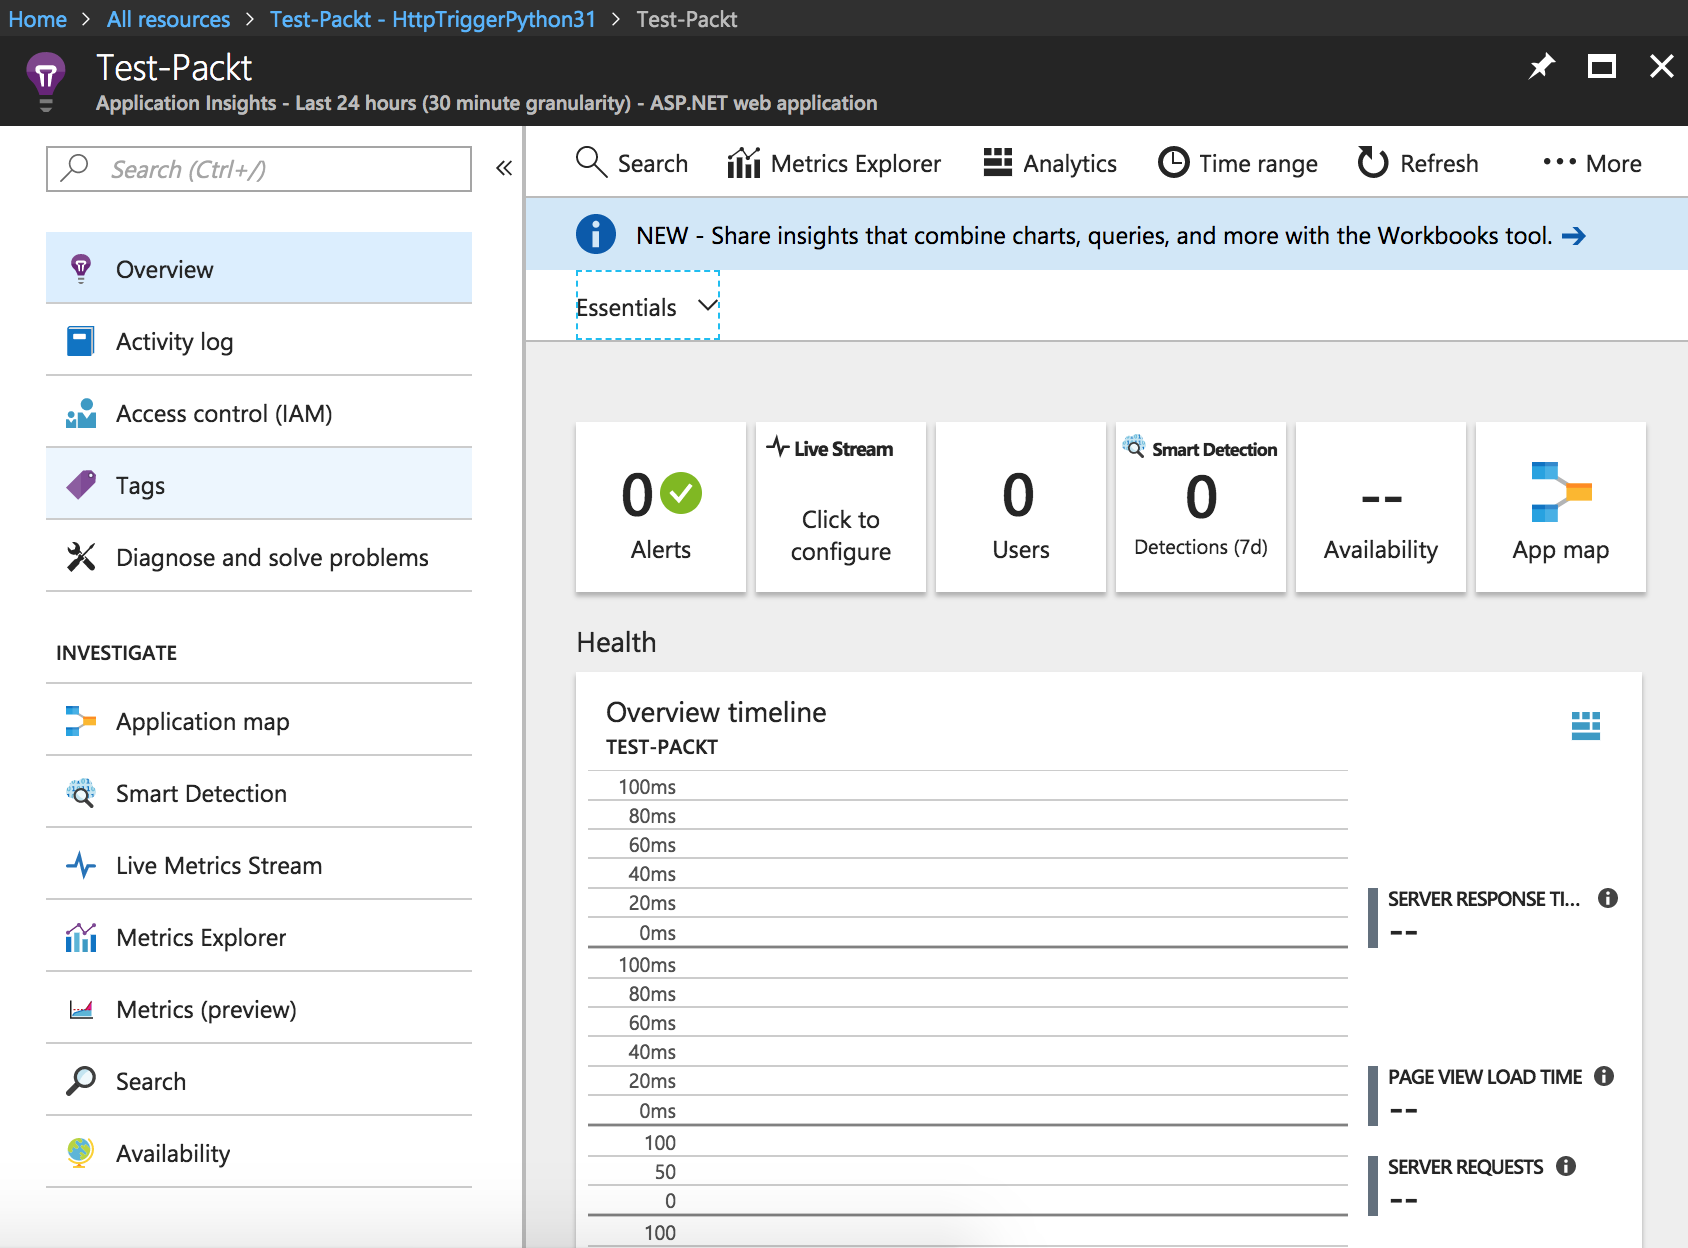Show info for Page View Load Time
The height and width of the screenshot is (1248, 1688).
pyautogui.click(x=1604, y=1076)
